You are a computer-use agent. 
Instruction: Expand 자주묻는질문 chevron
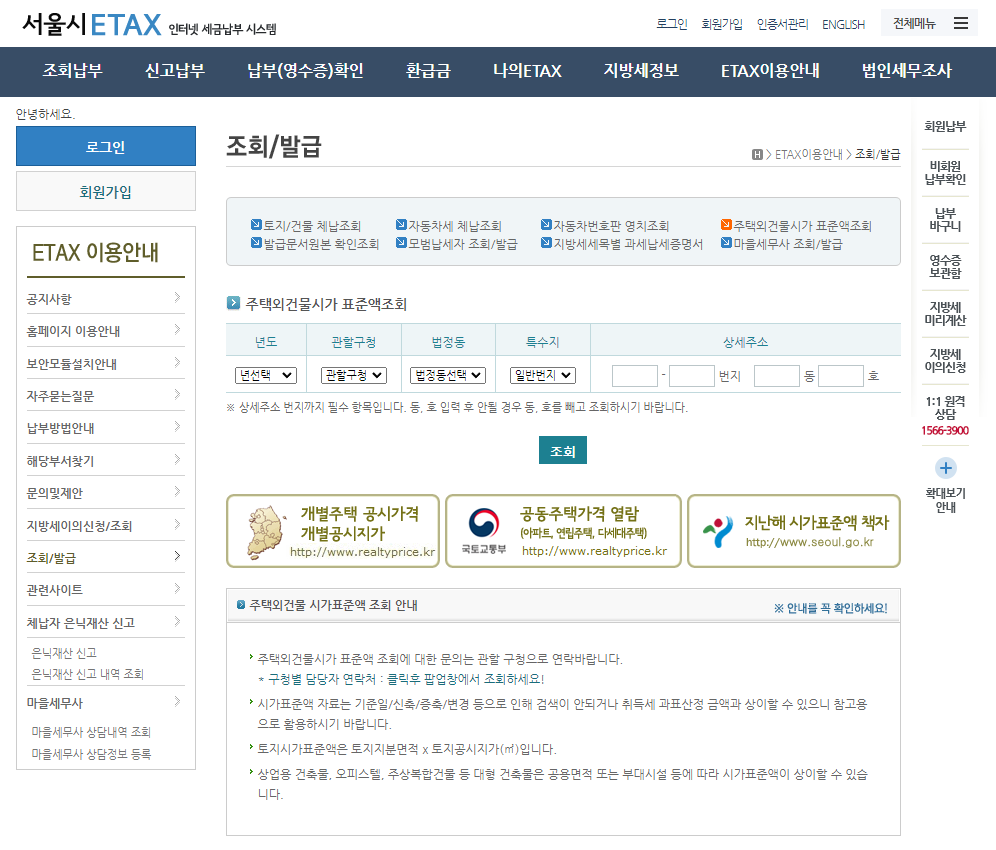coord(177,394)
